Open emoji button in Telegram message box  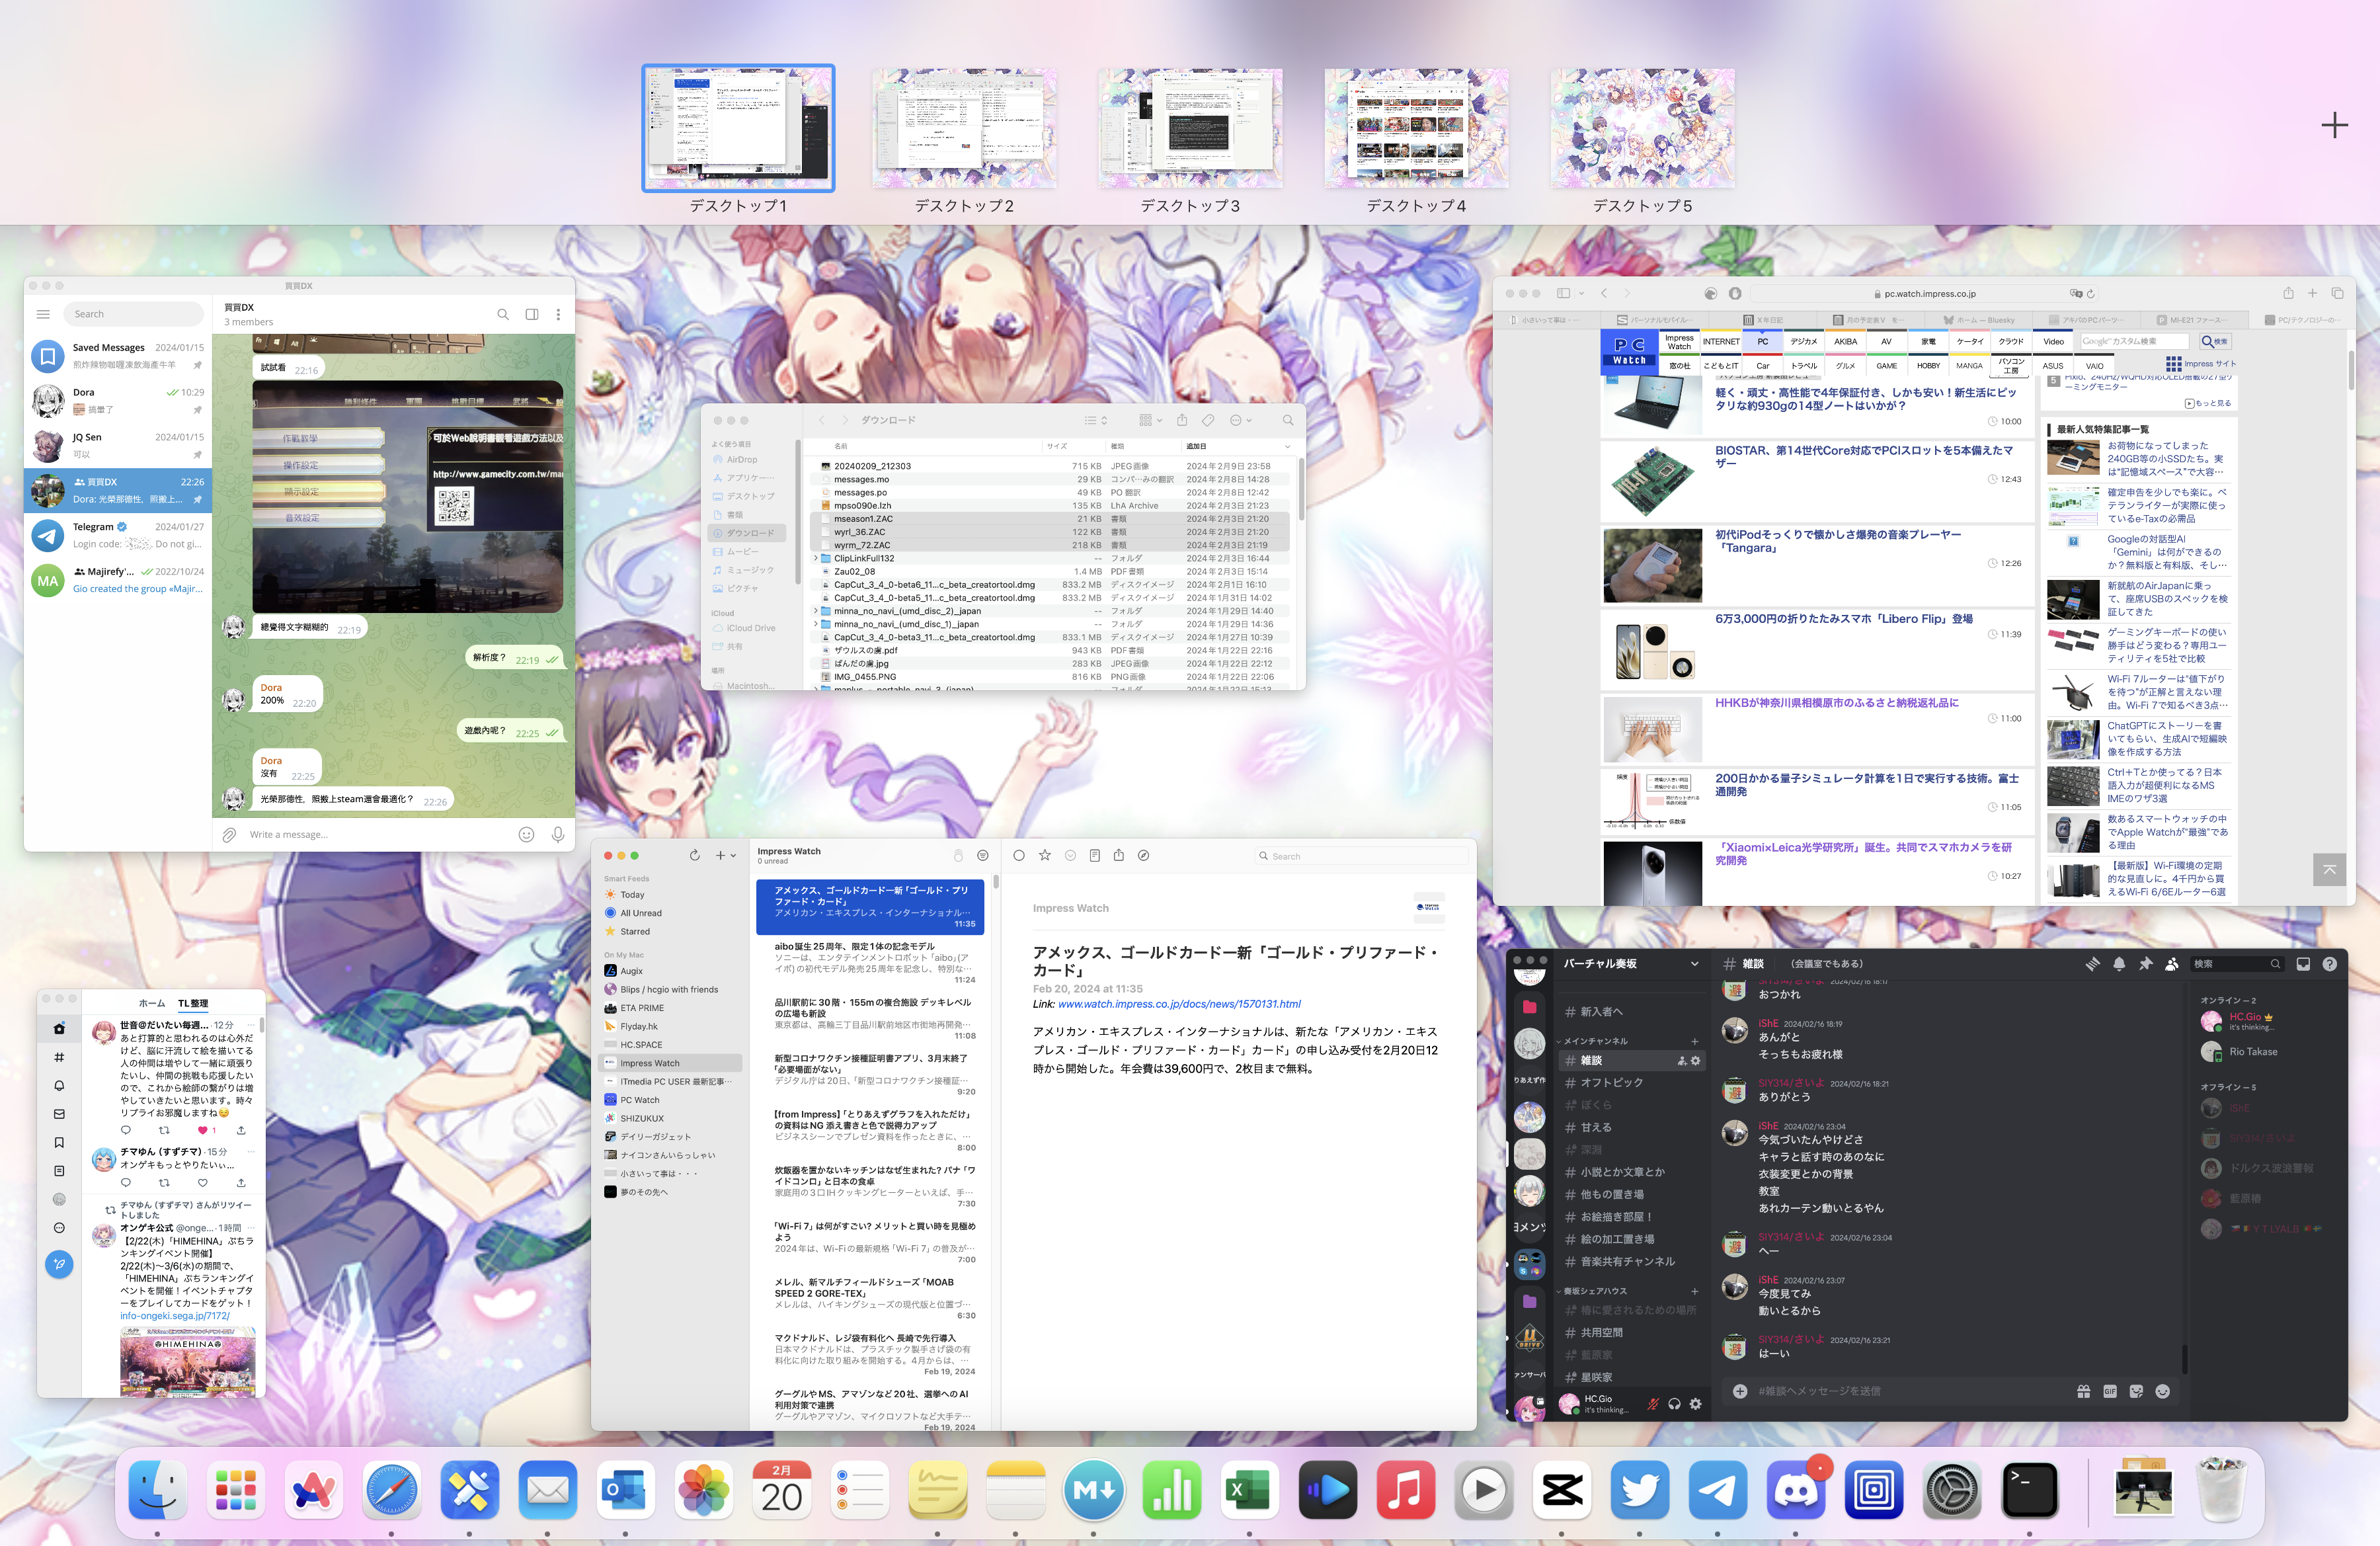526,834
